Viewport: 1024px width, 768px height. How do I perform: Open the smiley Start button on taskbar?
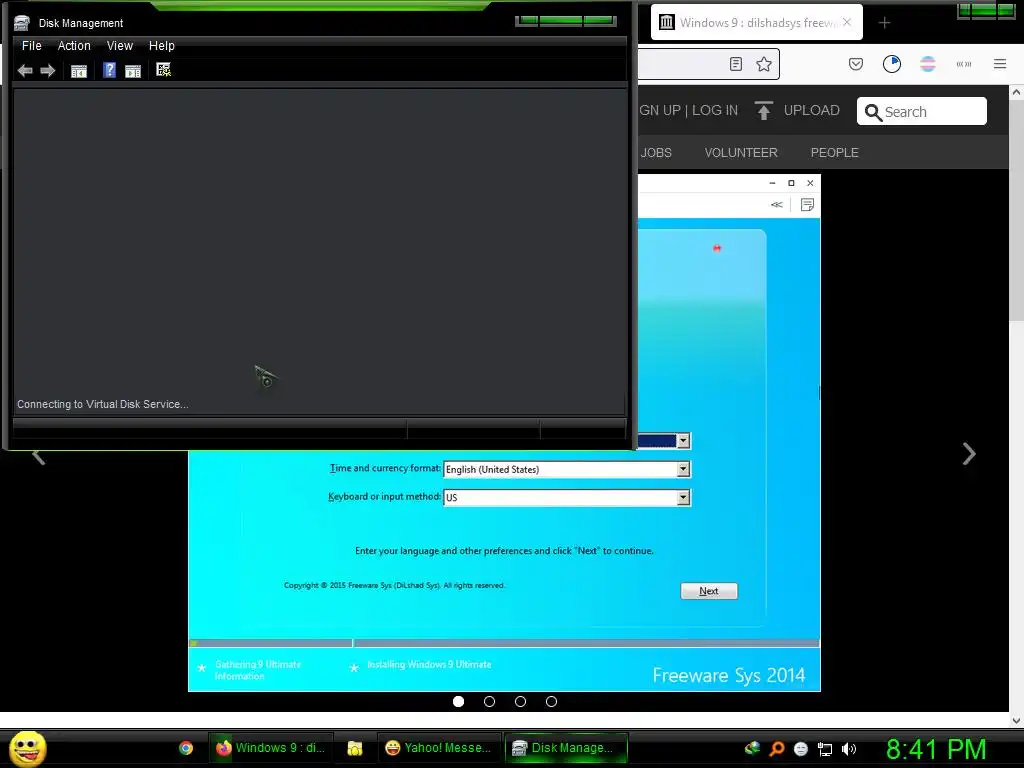pos(28,749)
